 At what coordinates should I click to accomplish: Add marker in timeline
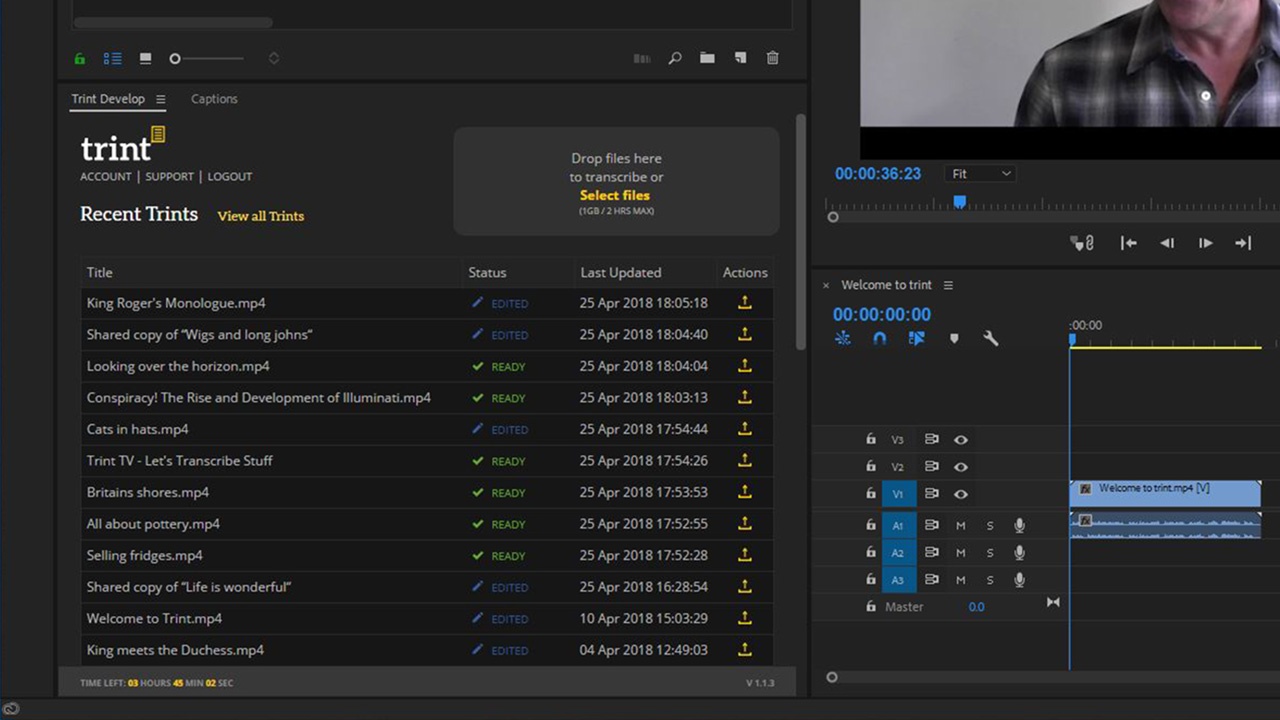[x=954, y=338]
